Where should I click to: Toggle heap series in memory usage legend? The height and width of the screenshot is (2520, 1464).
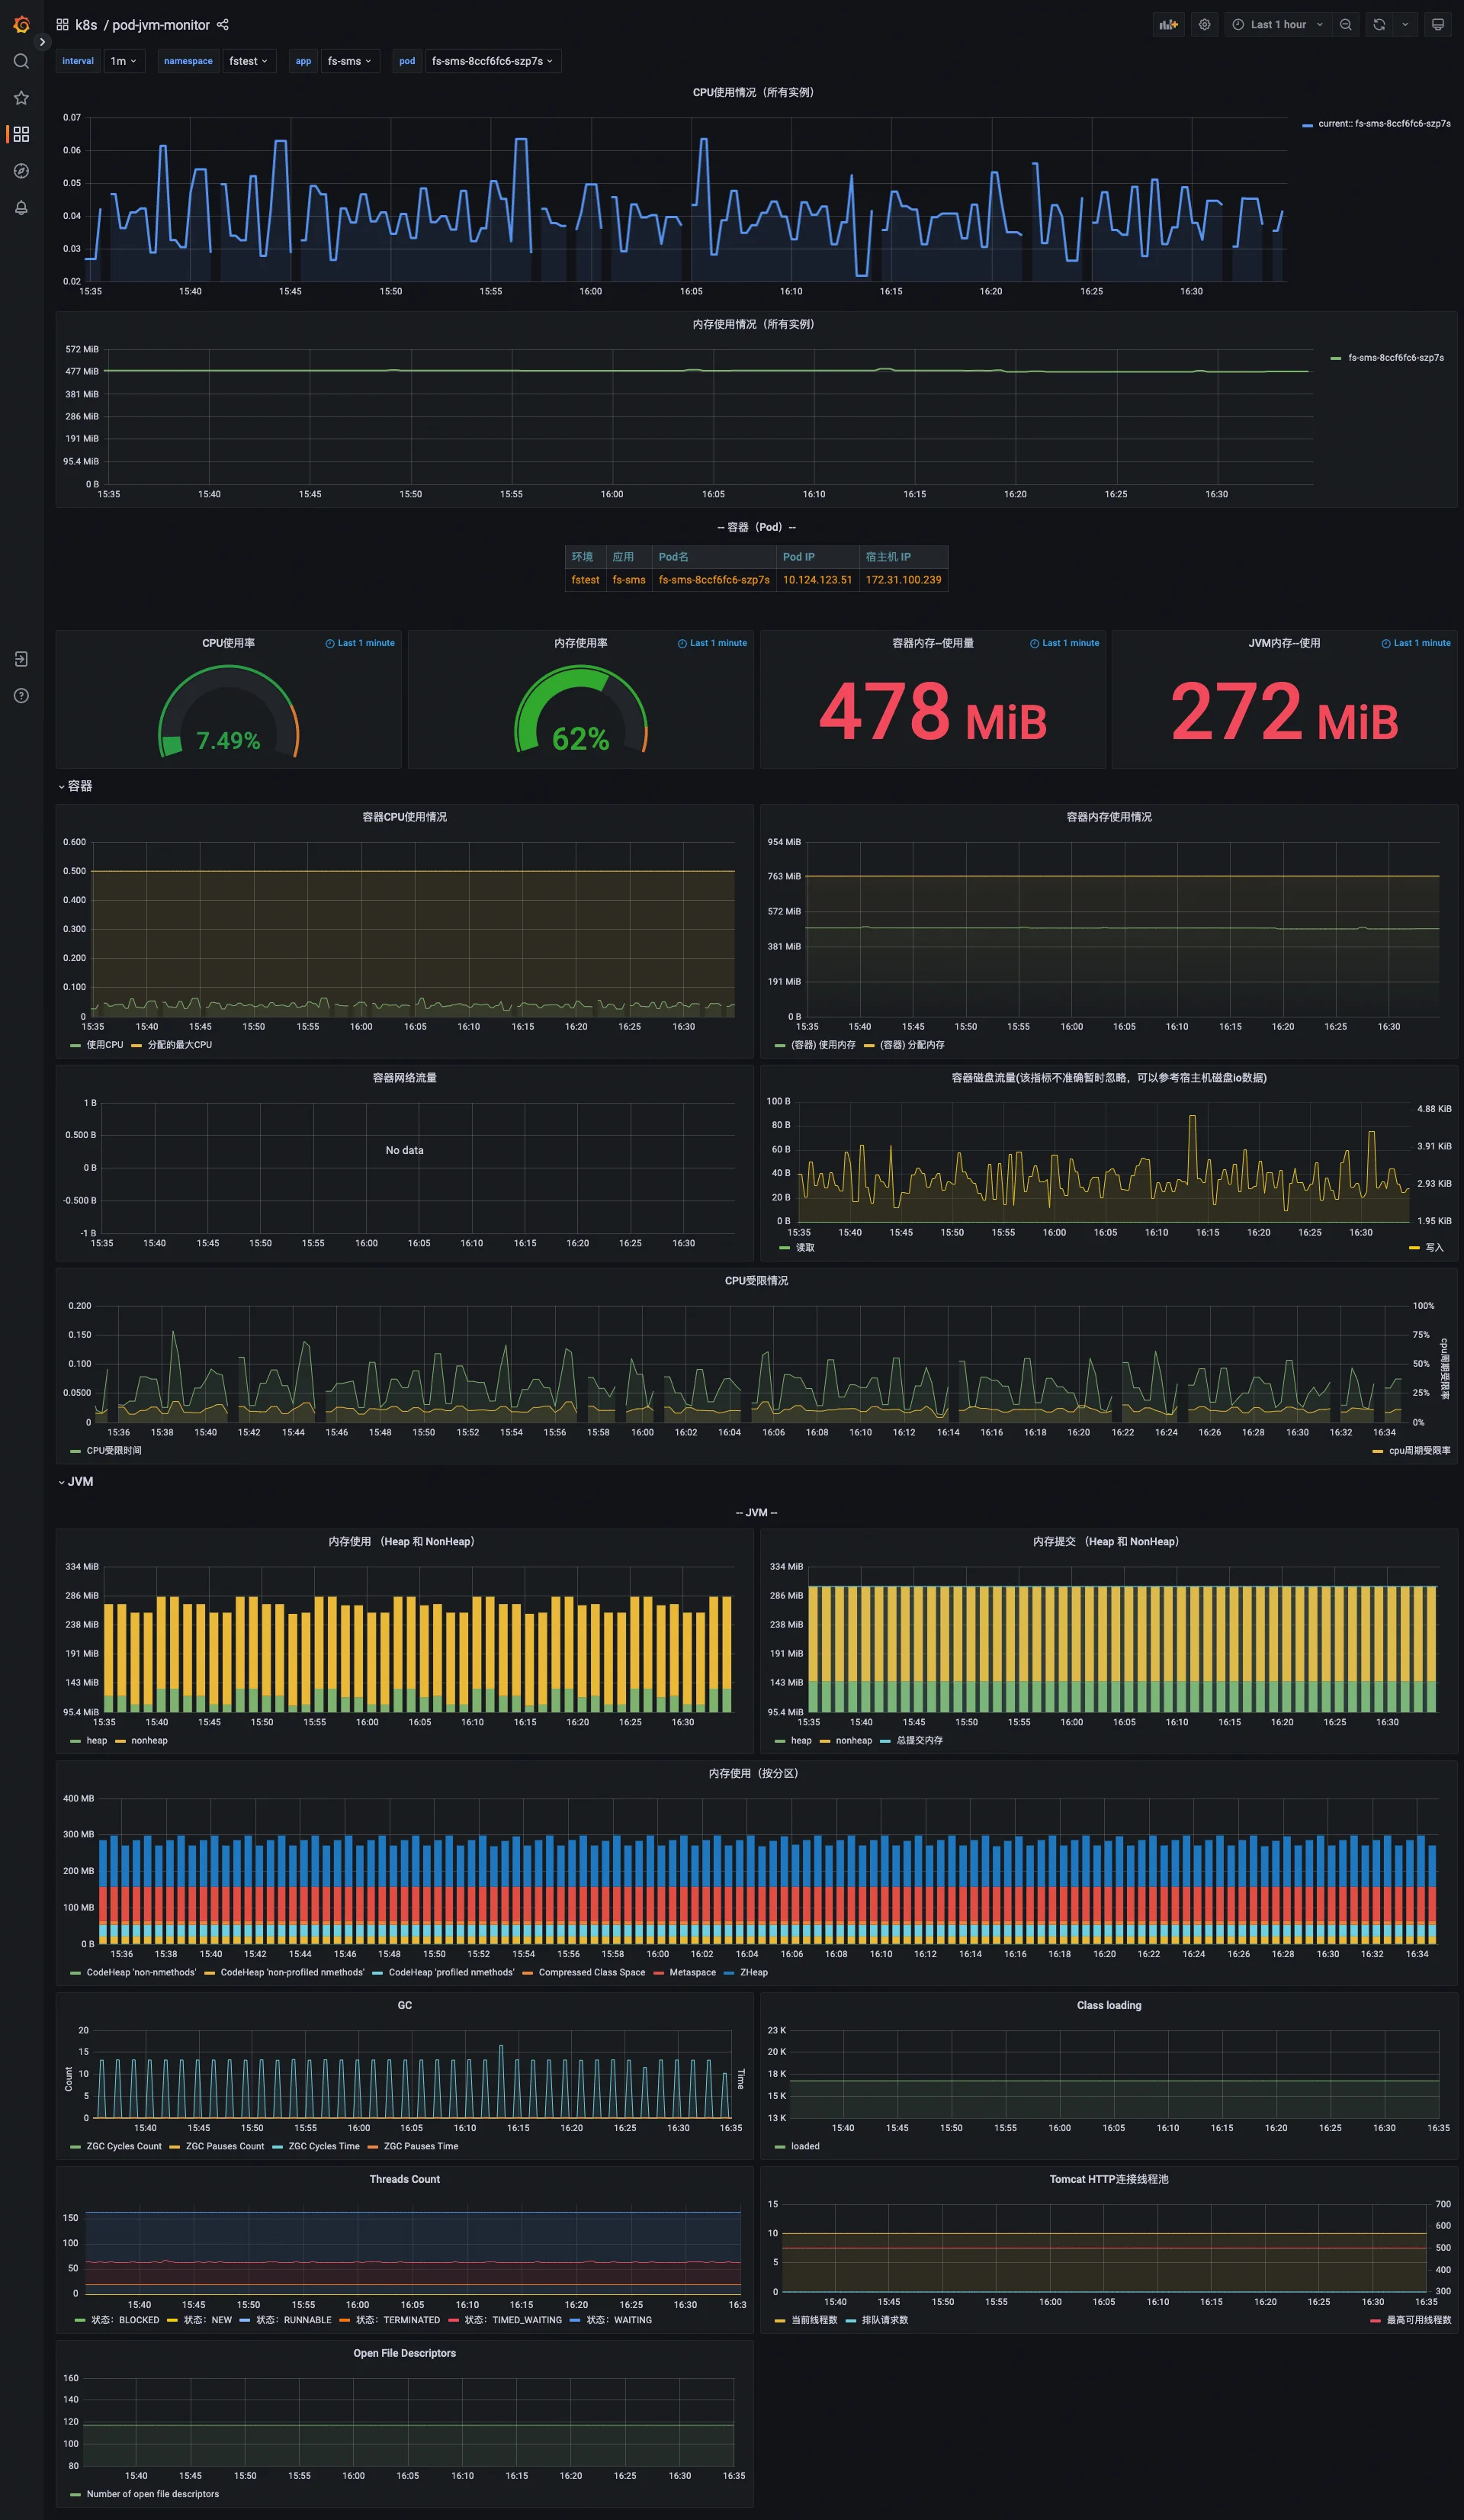[x=96, y=1740]
